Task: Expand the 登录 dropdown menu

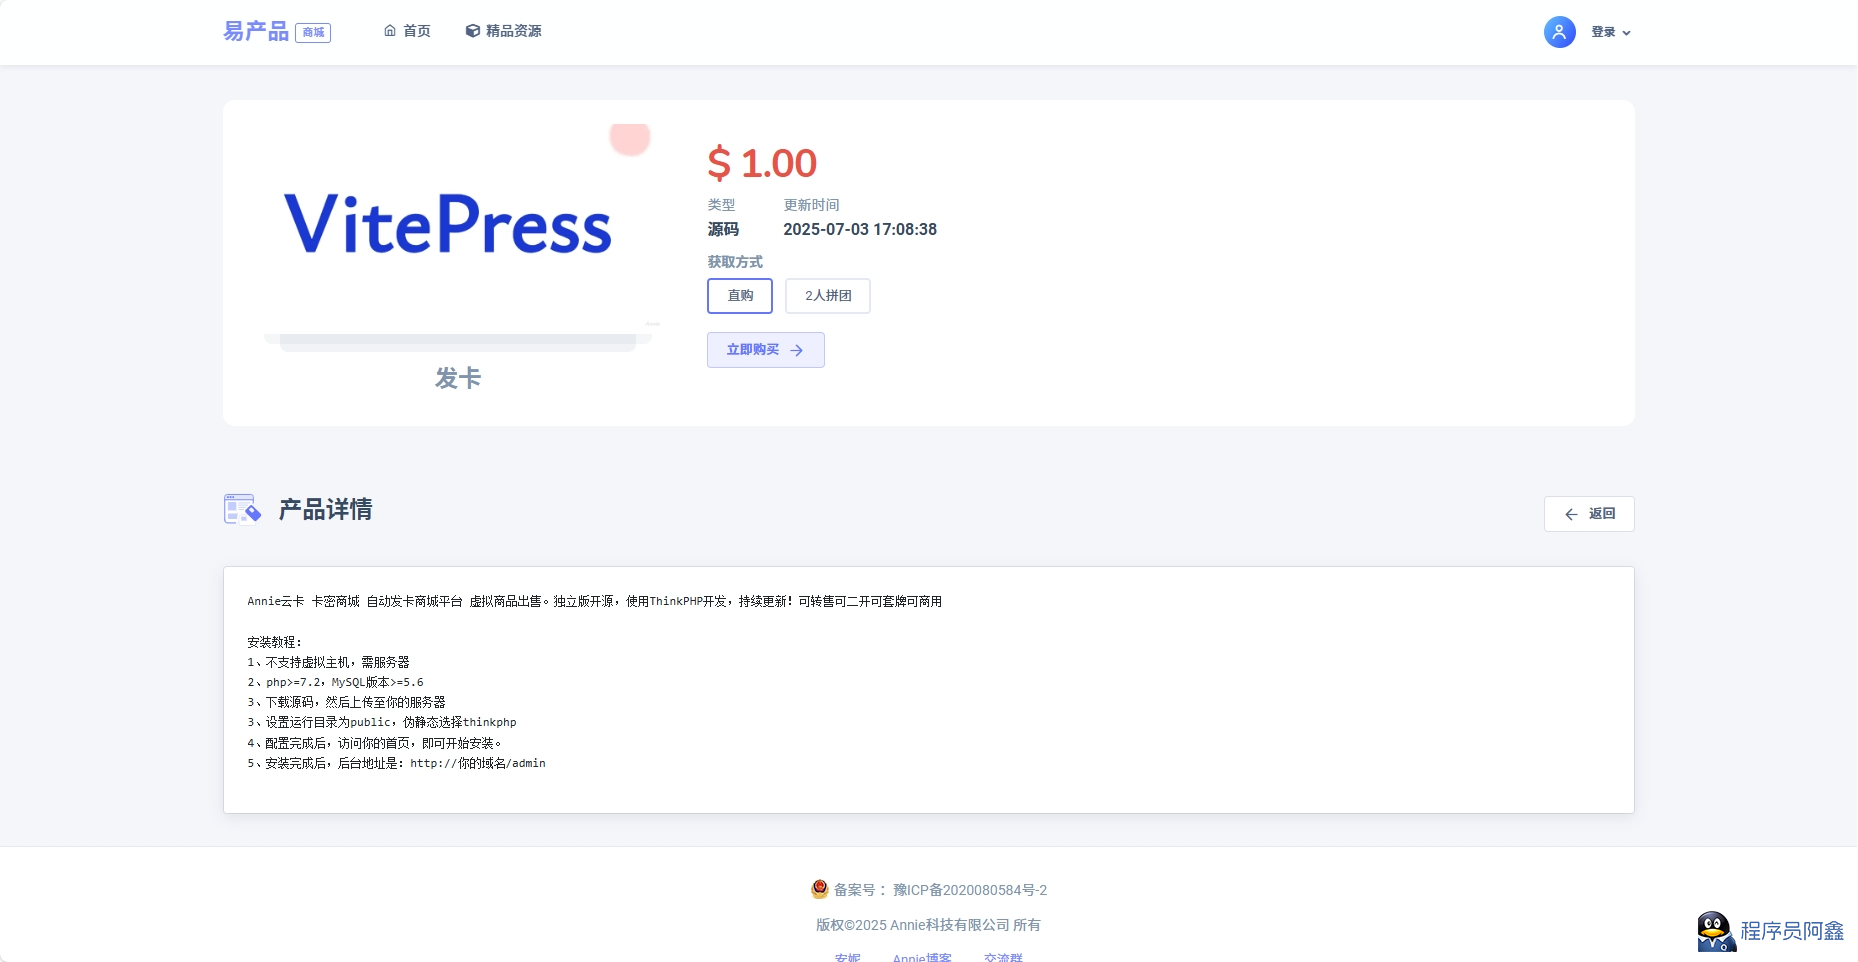Action: coord(1611,32)
